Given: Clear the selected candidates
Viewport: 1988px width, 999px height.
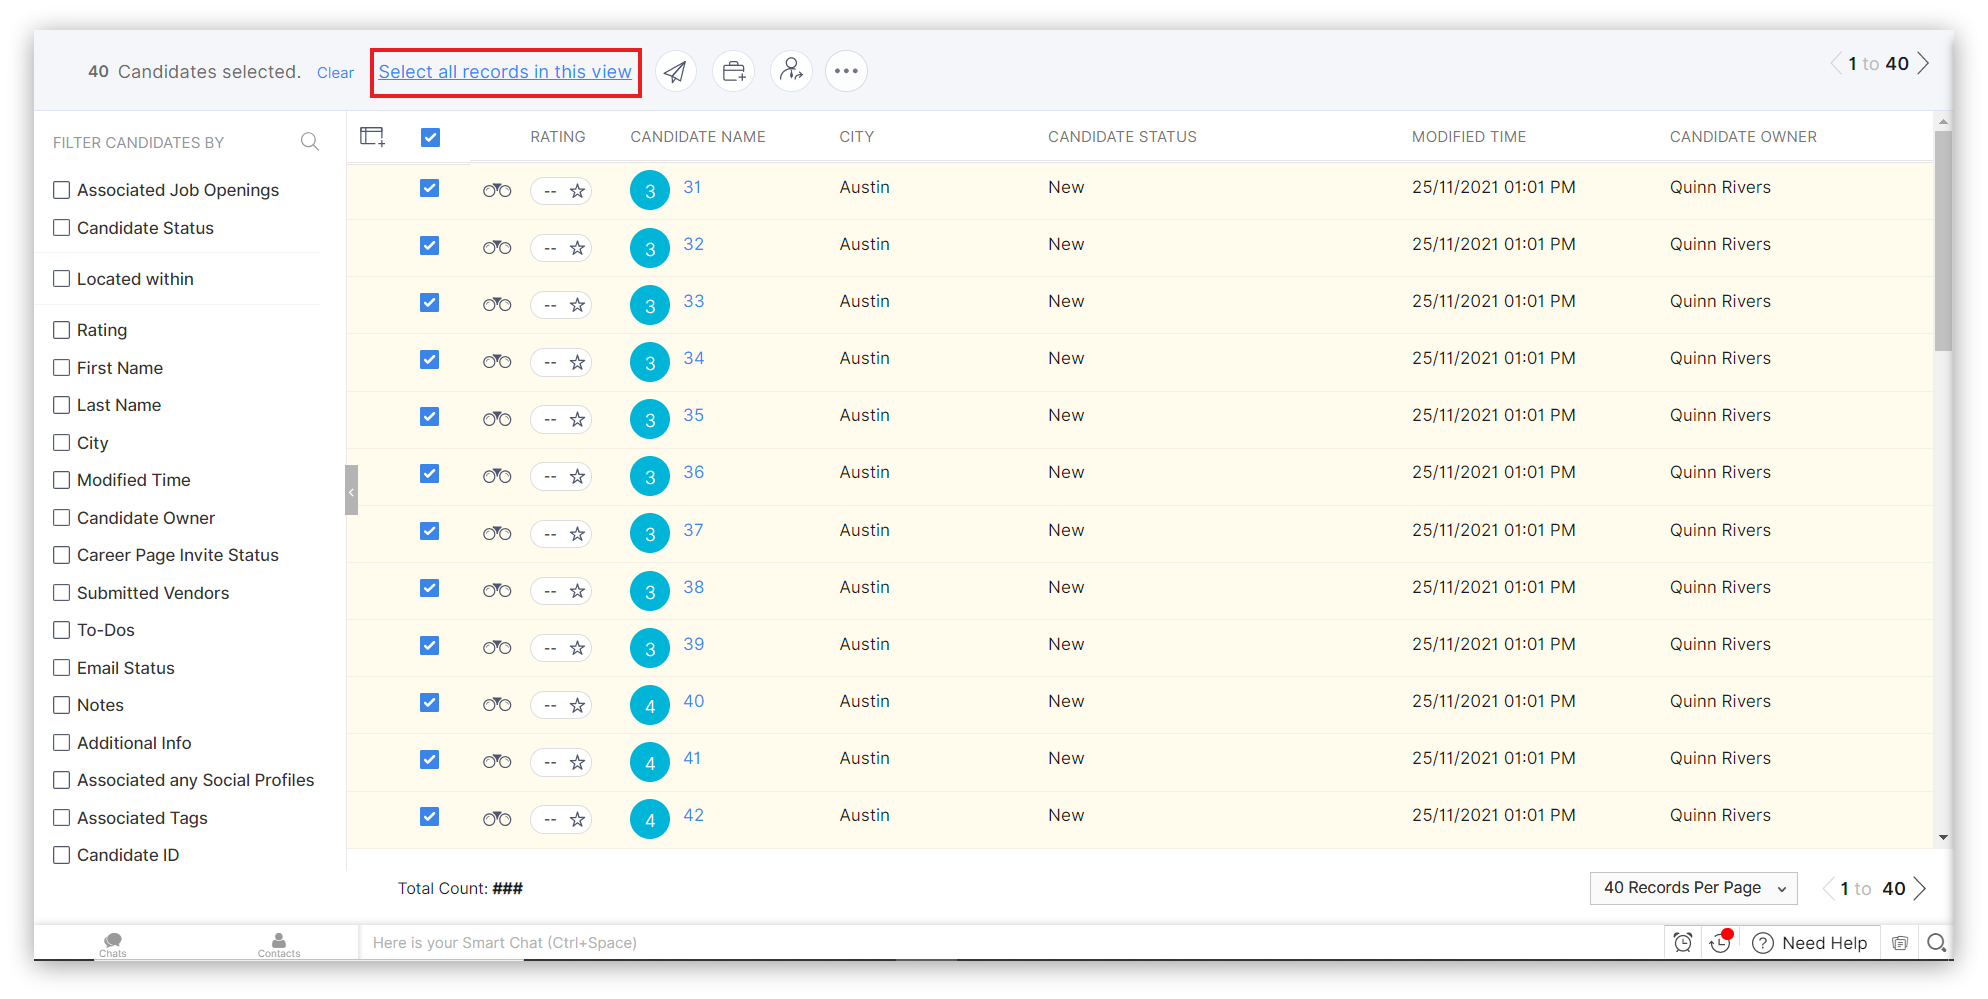Looking at the screenshot, I should (x=335, y=73).
